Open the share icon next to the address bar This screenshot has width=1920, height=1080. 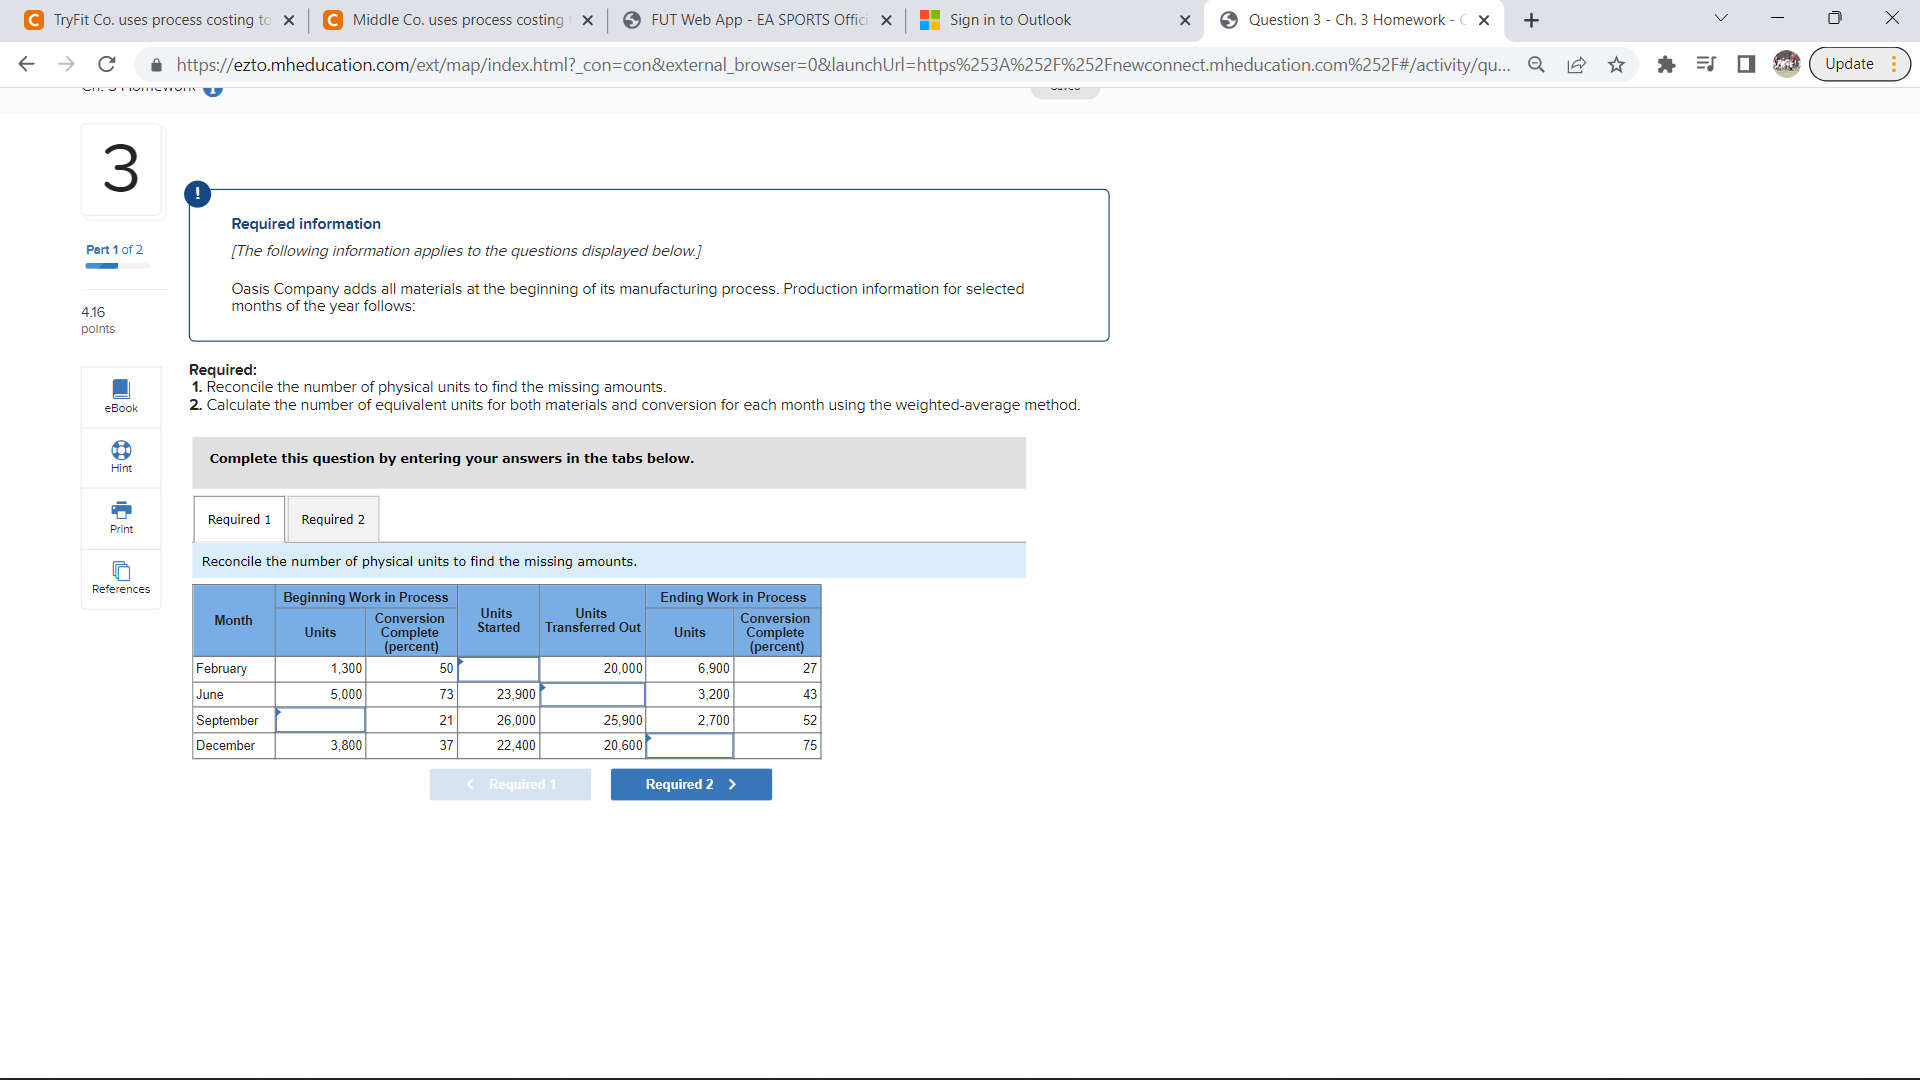pos(1577,63)
